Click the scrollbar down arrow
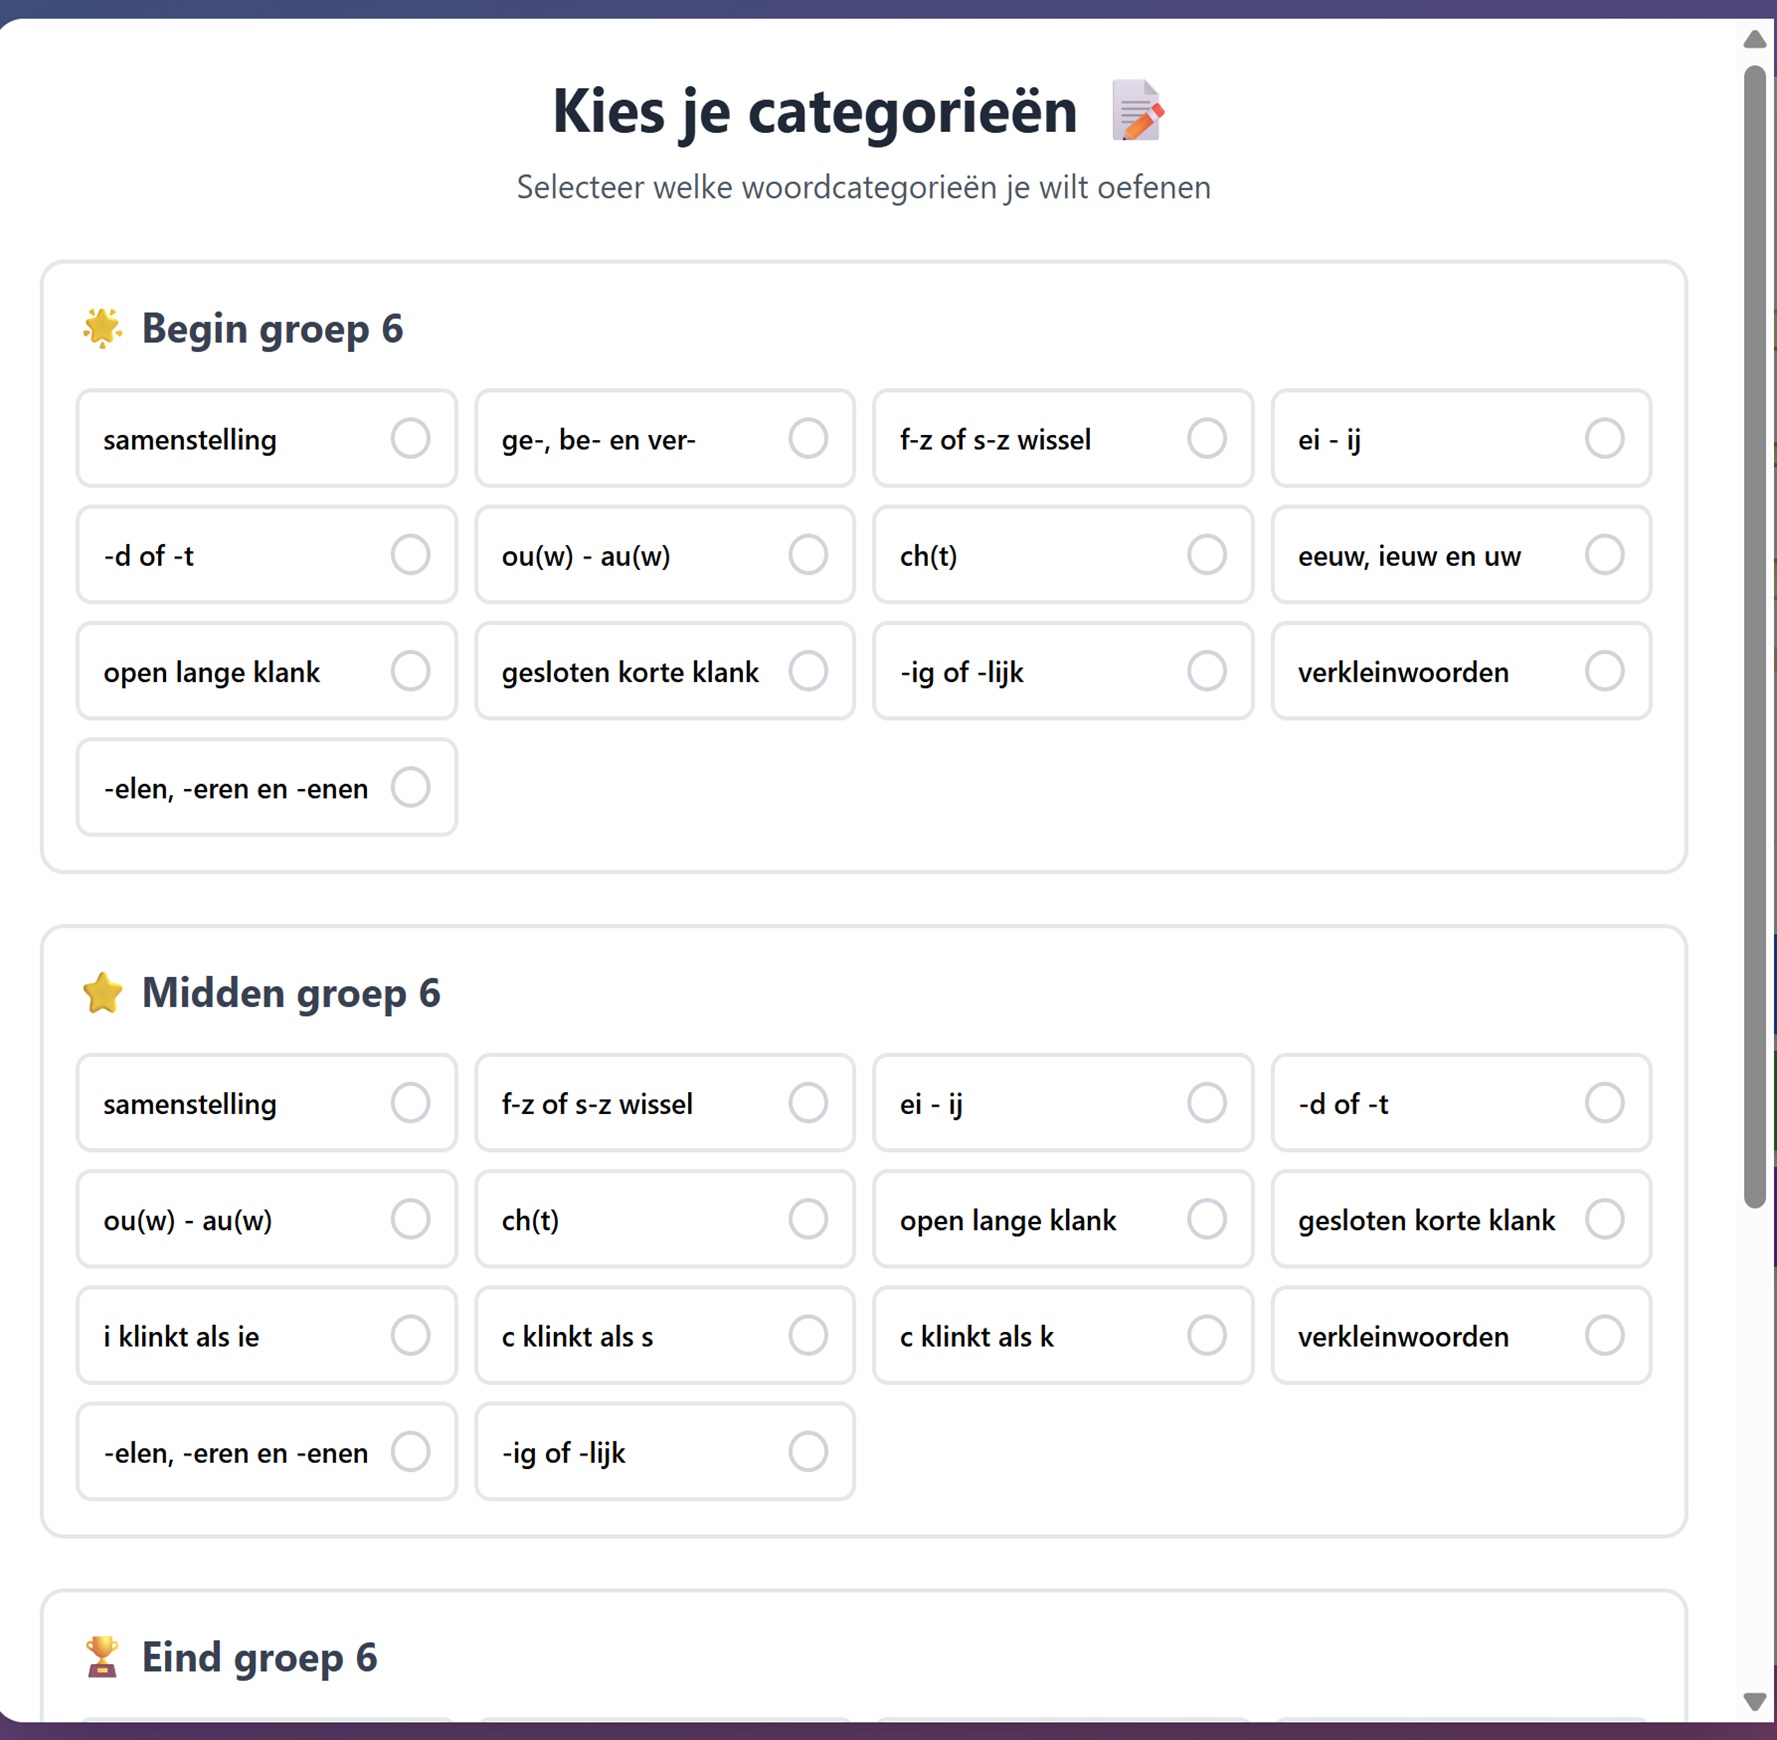 (x=1755, y=1701)
